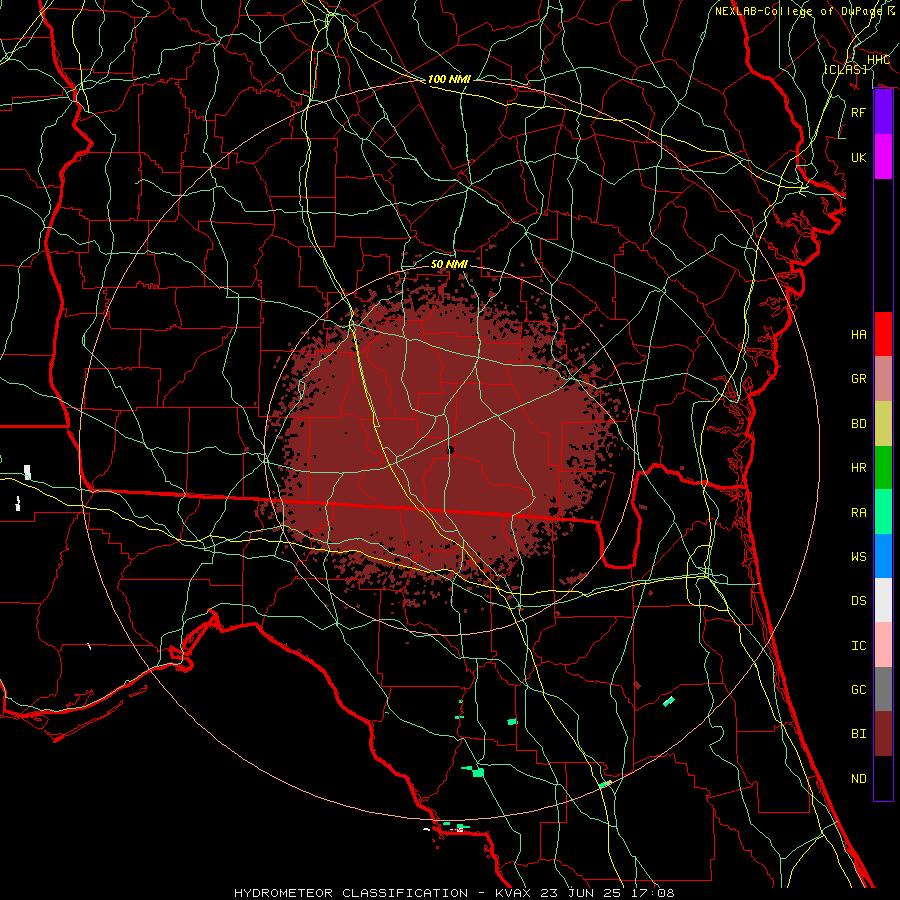Click the RA legend label
This screenshot has height=900, width=900.
859,513
